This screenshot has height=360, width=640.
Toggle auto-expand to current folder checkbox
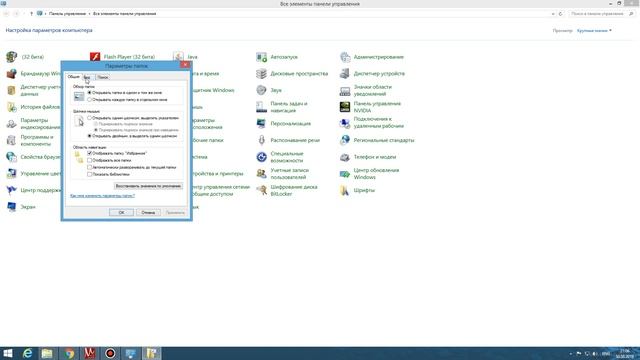click(x=89, y=167)
